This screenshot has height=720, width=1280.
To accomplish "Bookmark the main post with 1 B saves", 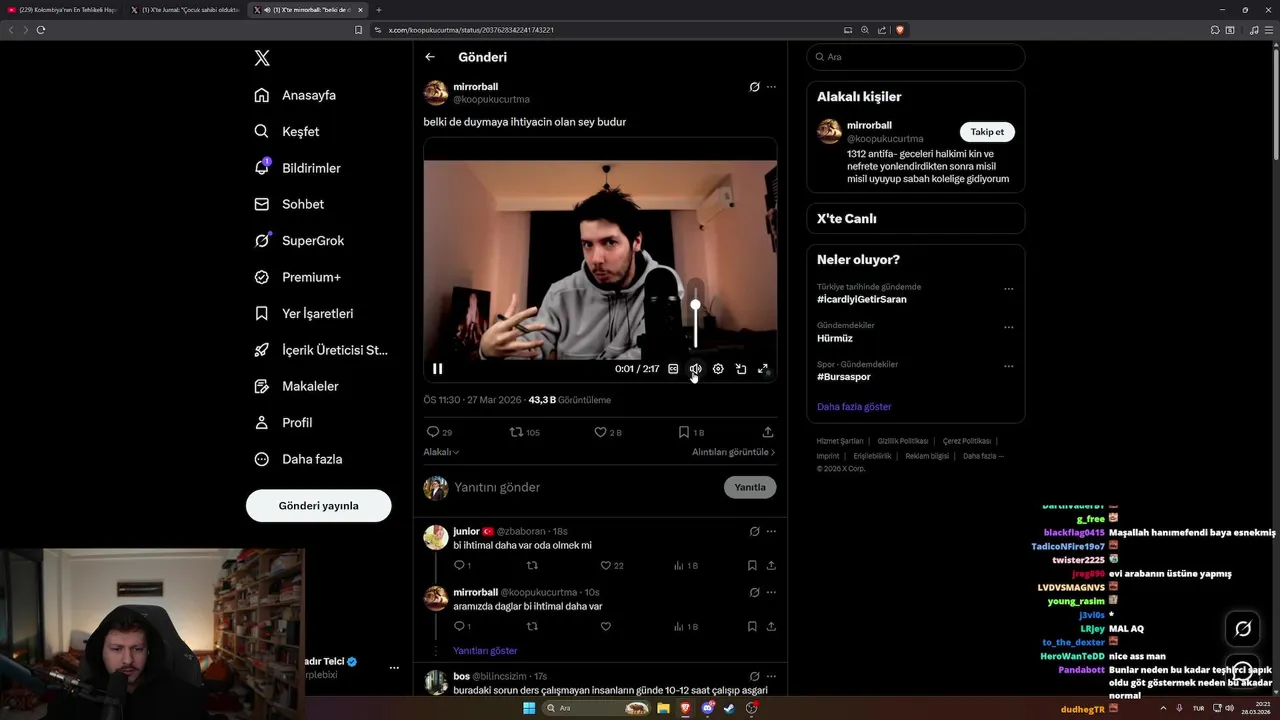I will 684,432.
